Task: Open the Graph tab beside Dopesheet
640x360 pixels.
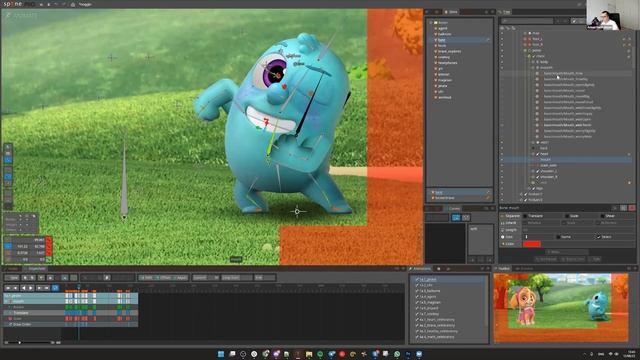Action: pyautogui.click(x=13, y=269)
